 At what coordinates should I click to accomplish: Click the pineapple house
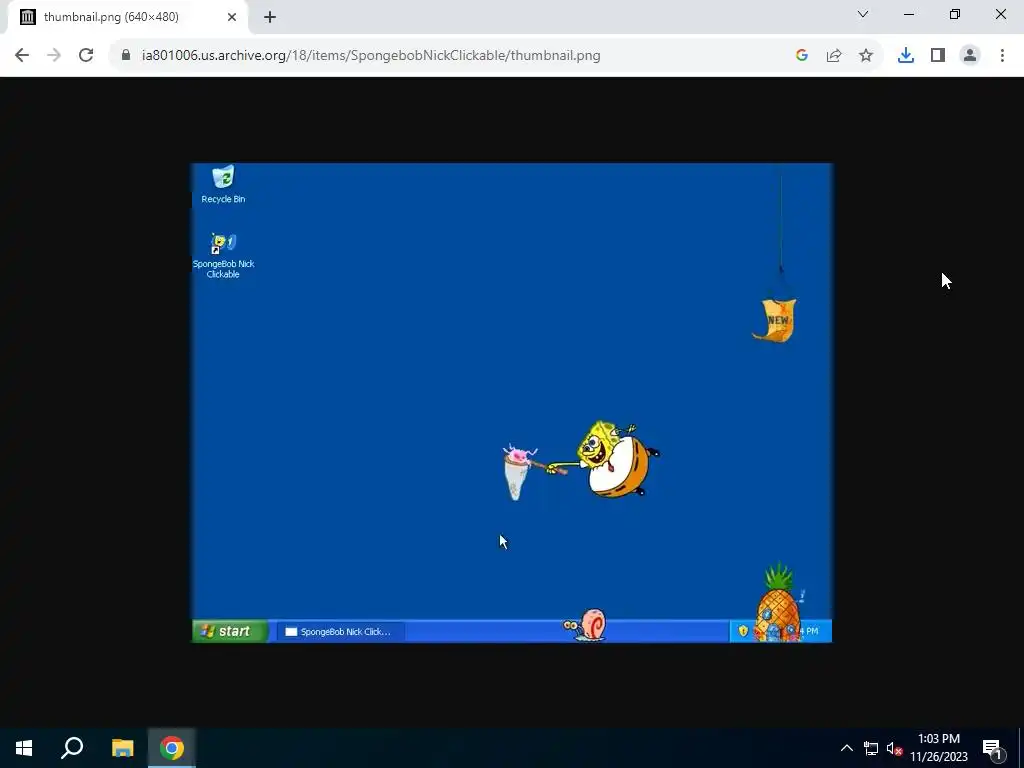(x=778, y=603)
